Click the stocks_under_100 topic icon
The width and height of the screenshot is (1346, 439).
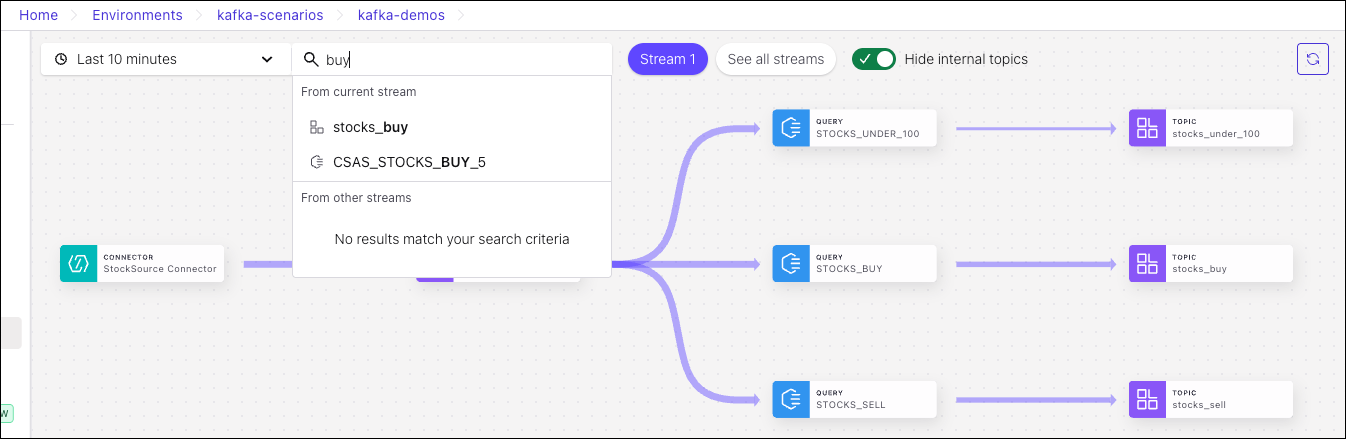1147,128
